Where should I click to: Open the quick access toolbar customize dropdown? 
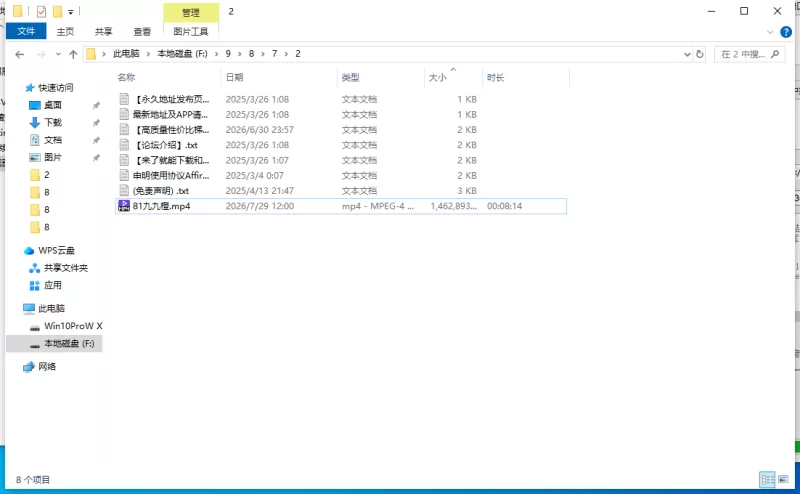70,12
